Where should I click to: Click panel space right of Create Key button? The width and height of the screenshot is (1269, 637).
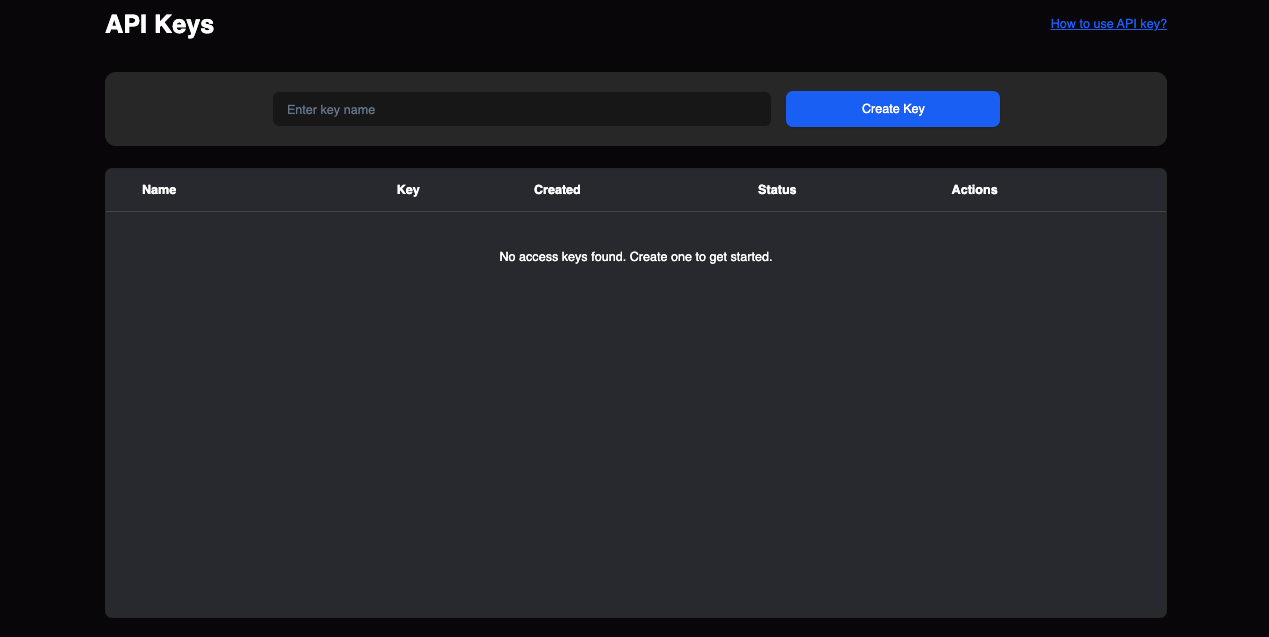point(1083,109)
